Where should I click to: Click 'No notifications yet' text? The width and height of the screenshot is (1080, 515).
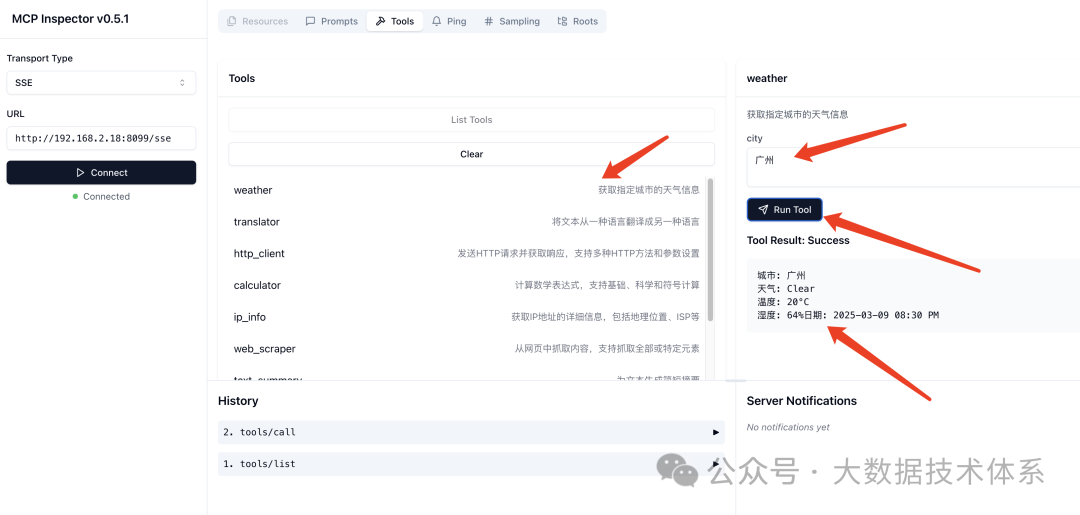coord(788,428)
